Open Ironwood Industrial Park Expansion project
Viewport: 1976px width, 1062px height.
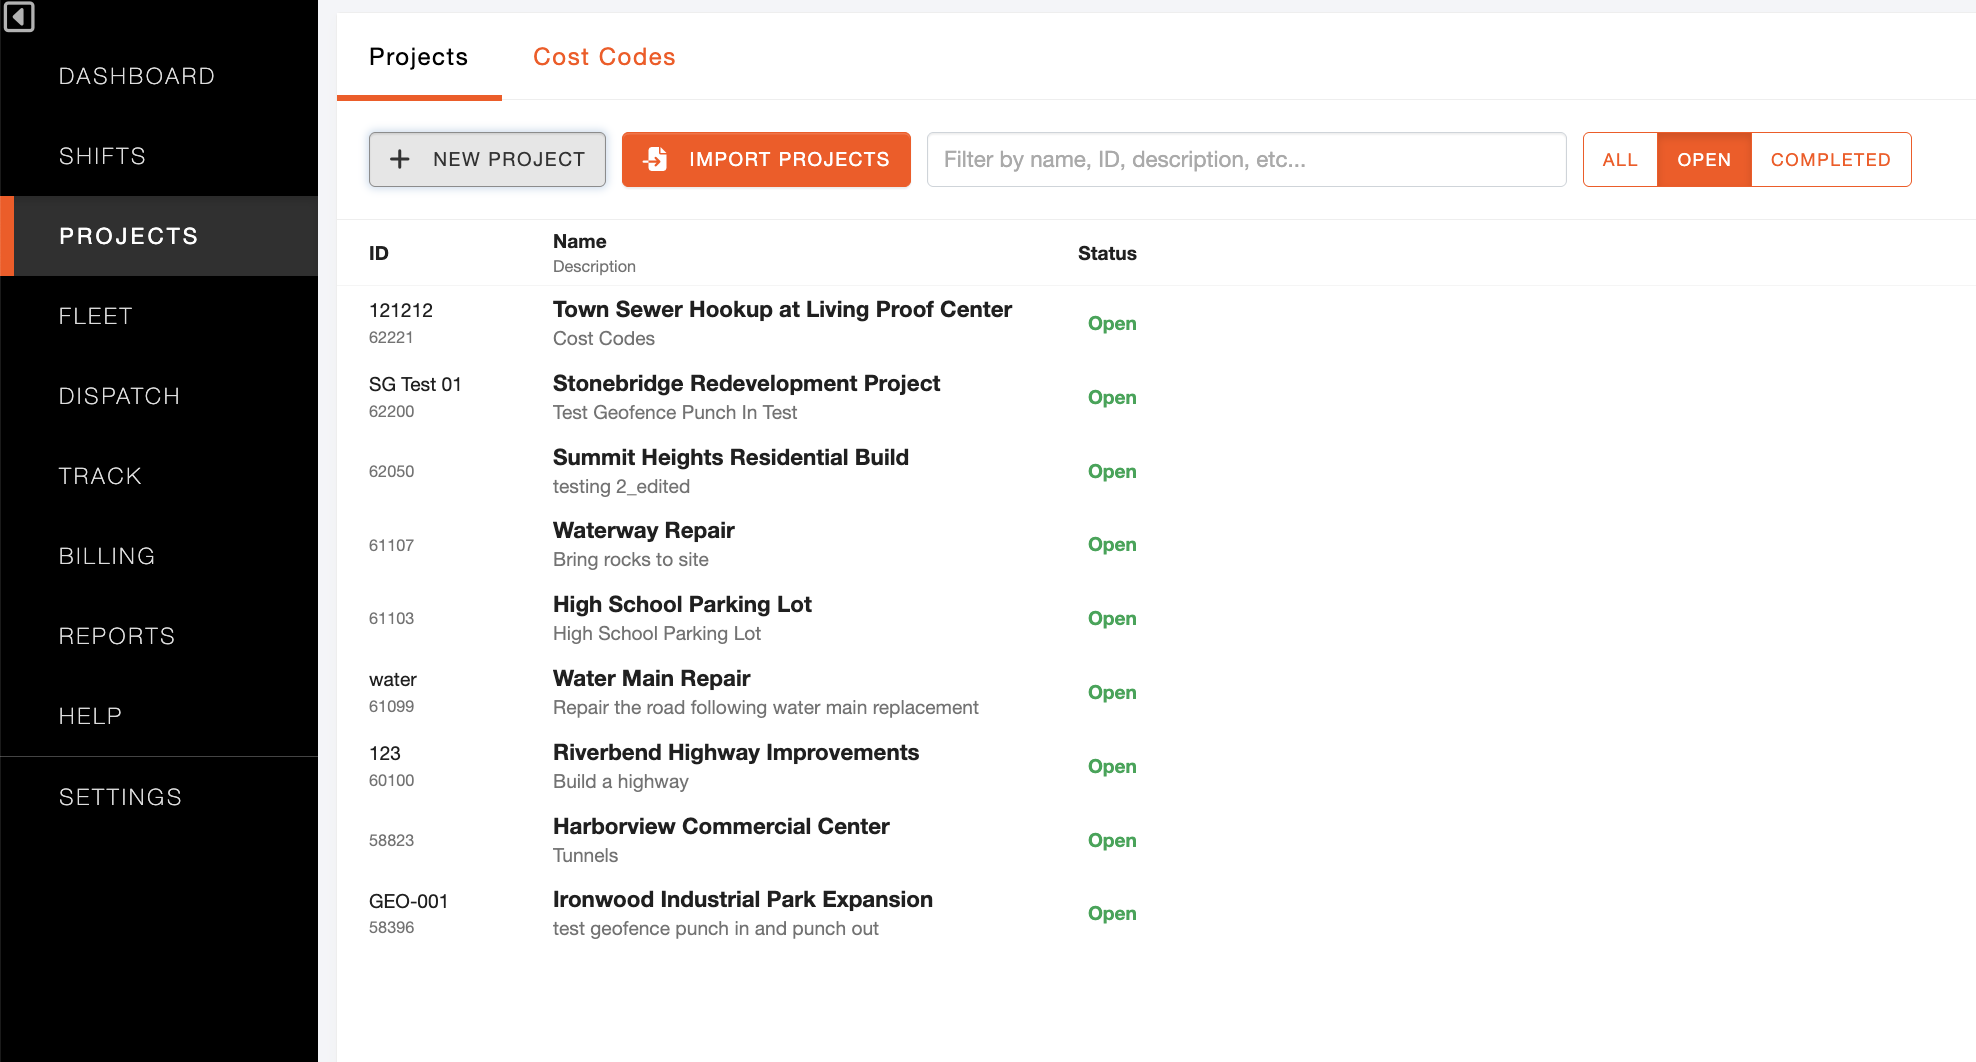(x=742, y=900)
